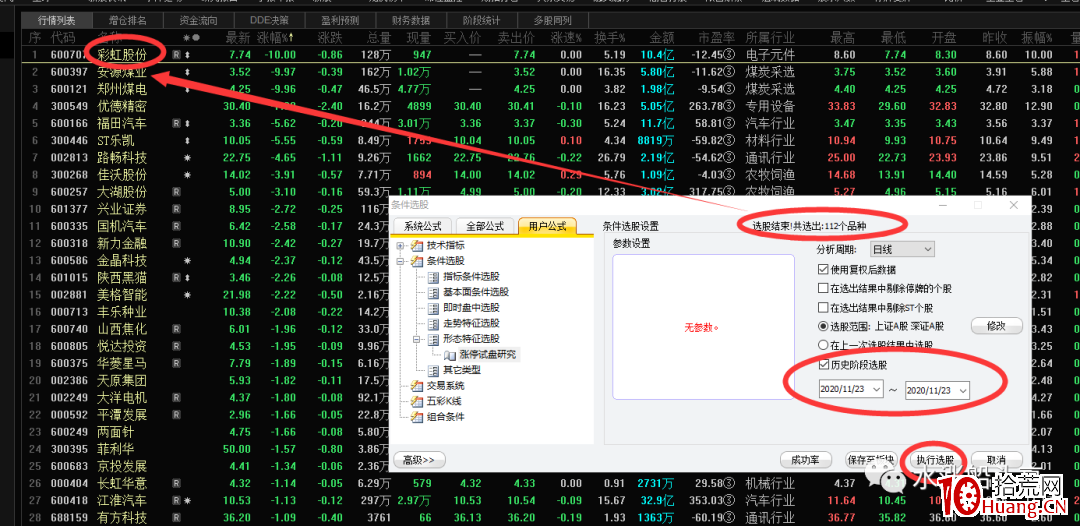The image size is (1080, 526).
Task: Click the R badge on 兴业证券 row
Action: [x=176, y=209]
